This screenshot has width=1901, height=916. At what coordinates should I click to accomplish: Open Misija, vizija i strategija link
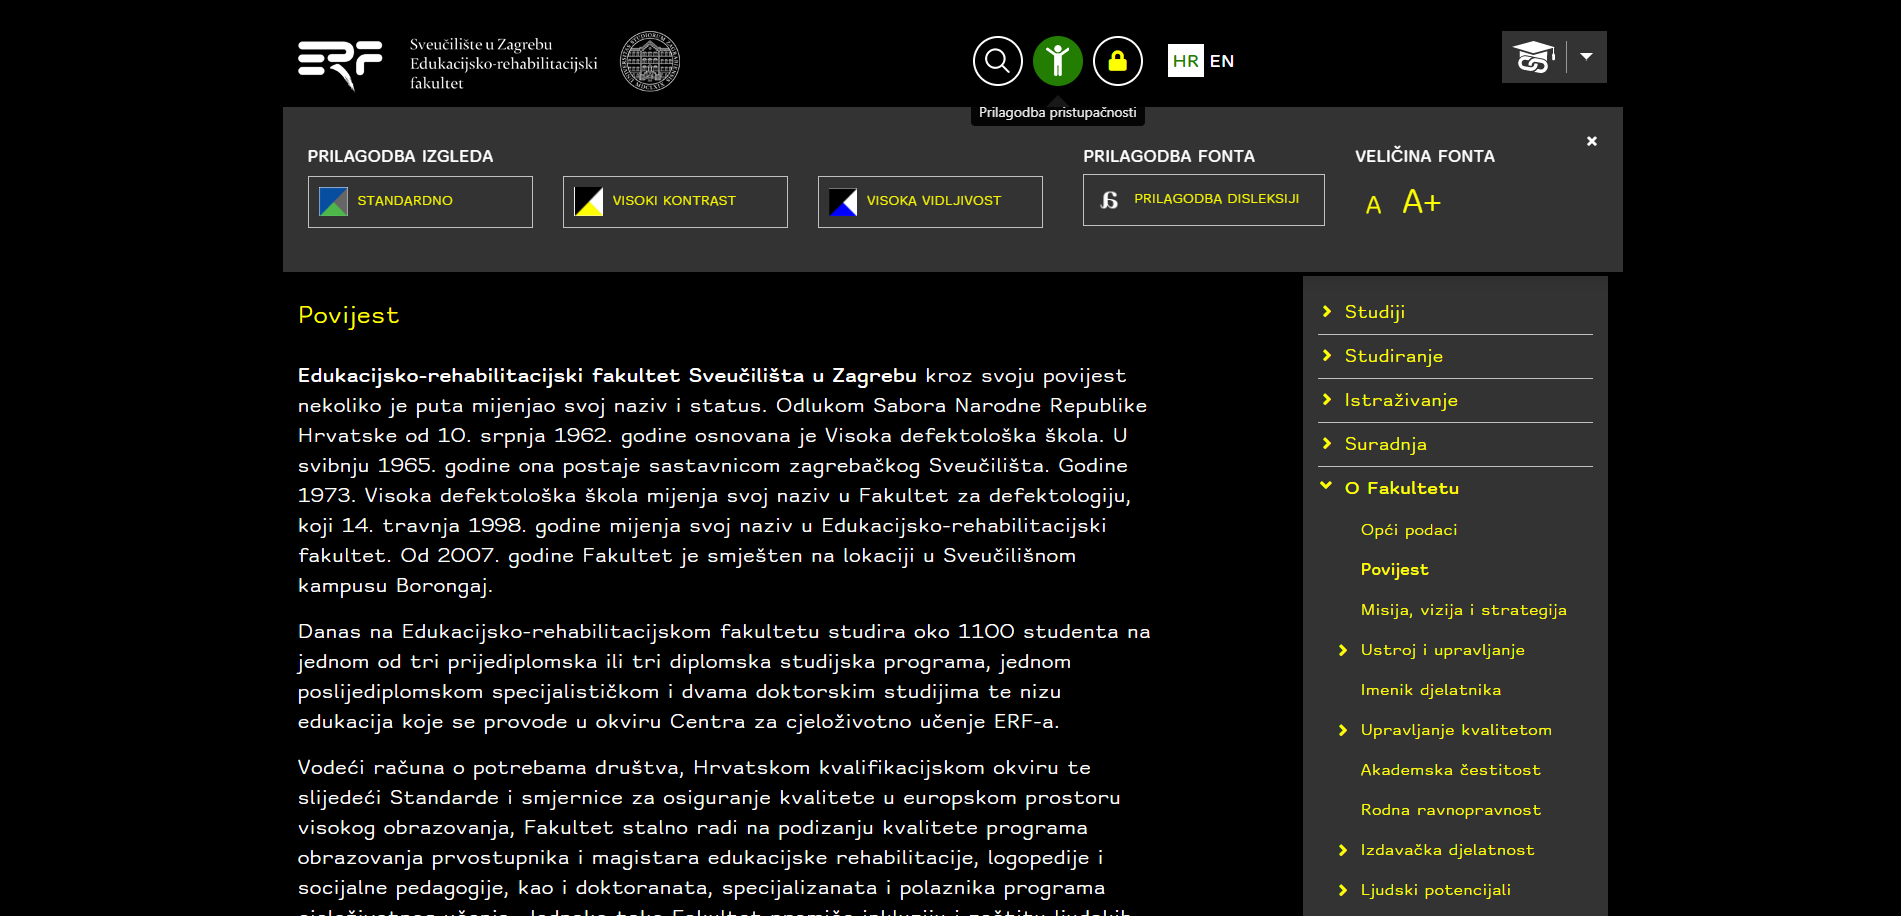pos(1463,610)
